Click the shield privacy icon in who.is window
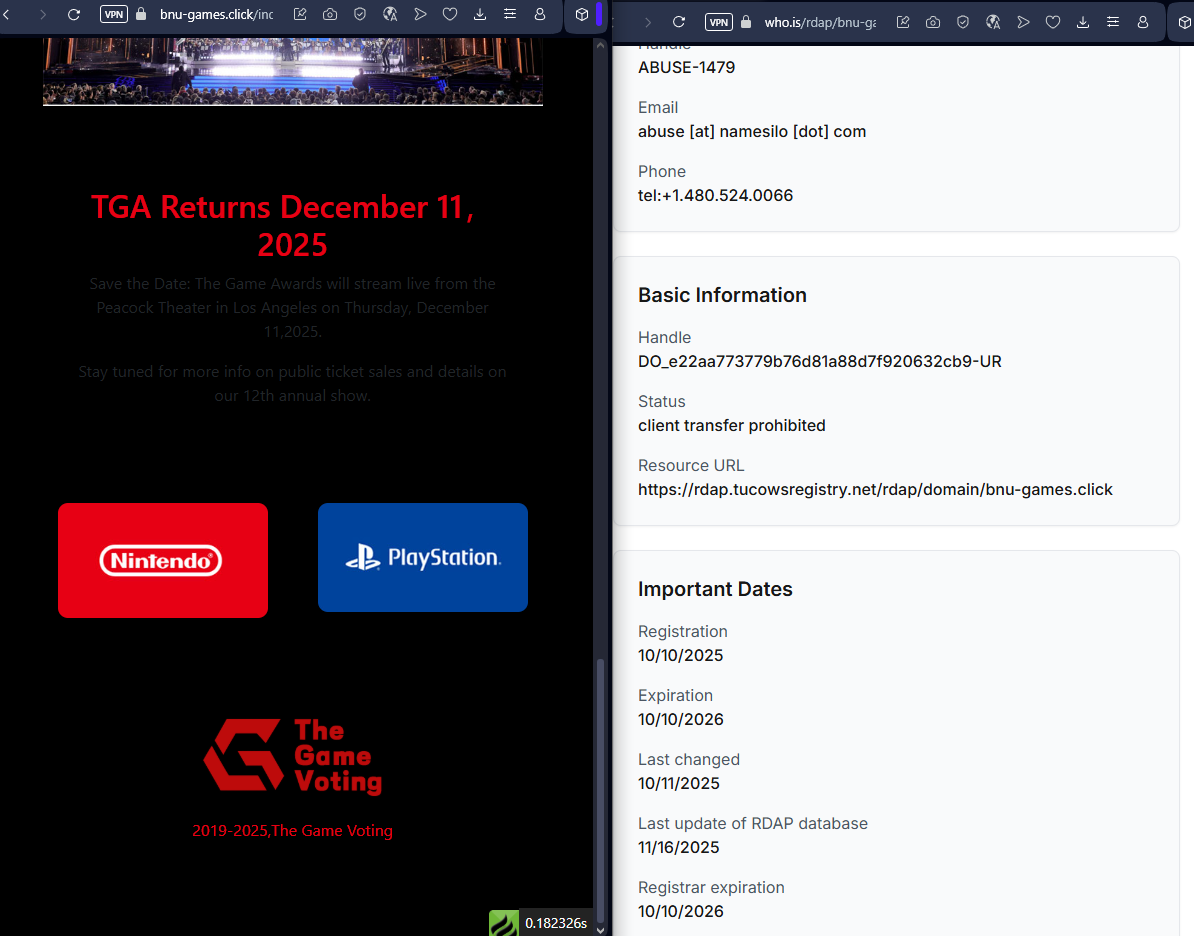This screenshot has height=936, width=1194. pos(963,22)
